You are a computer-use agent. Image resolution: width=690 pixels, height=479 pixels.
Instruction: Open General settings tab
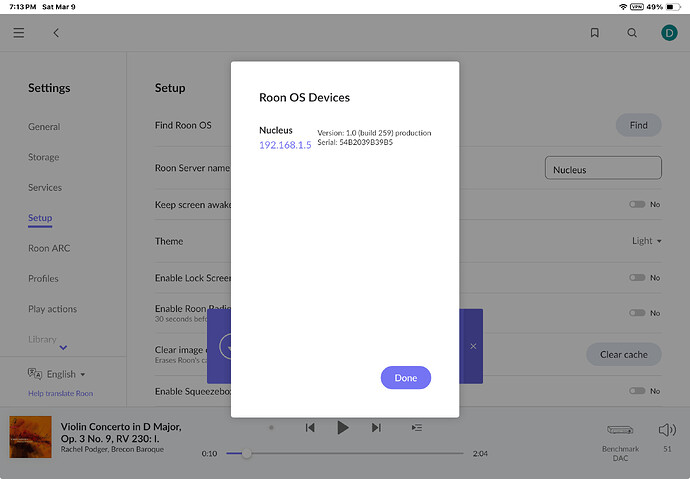point(44,127)
